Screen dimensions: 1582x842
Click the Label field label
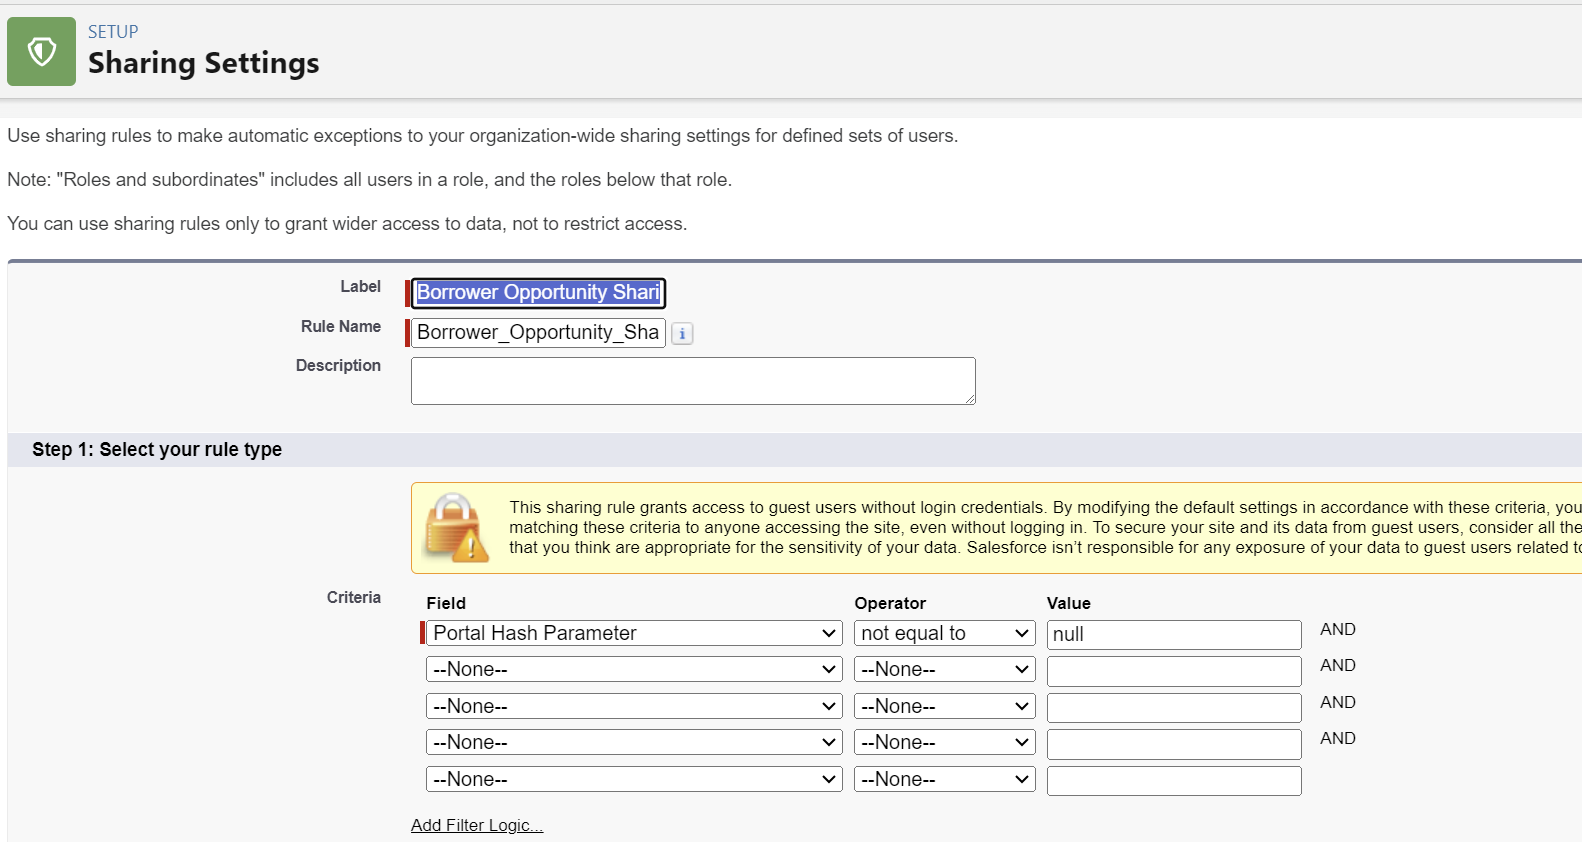point(361,287)
